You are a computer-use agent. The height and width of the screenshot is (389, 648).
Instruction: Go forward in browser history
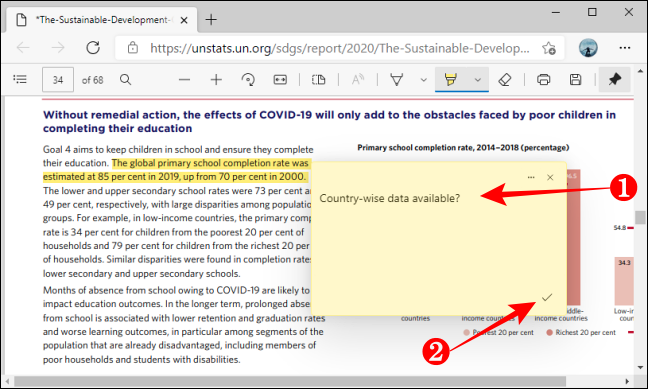pos(58,48)
